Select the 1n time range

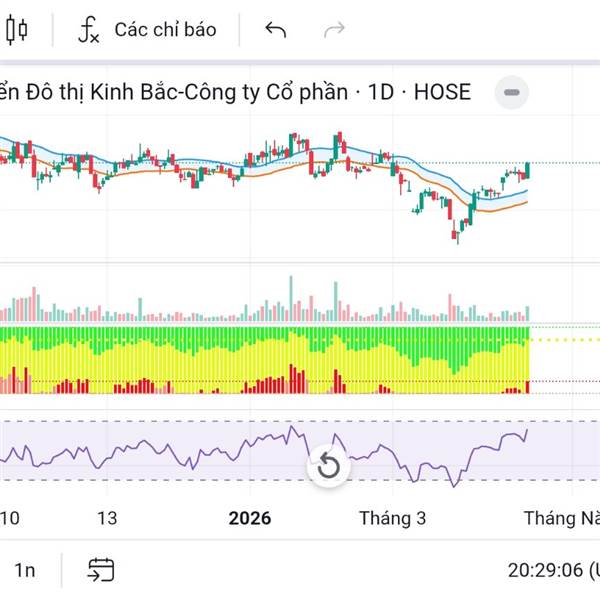coord(25,570)
